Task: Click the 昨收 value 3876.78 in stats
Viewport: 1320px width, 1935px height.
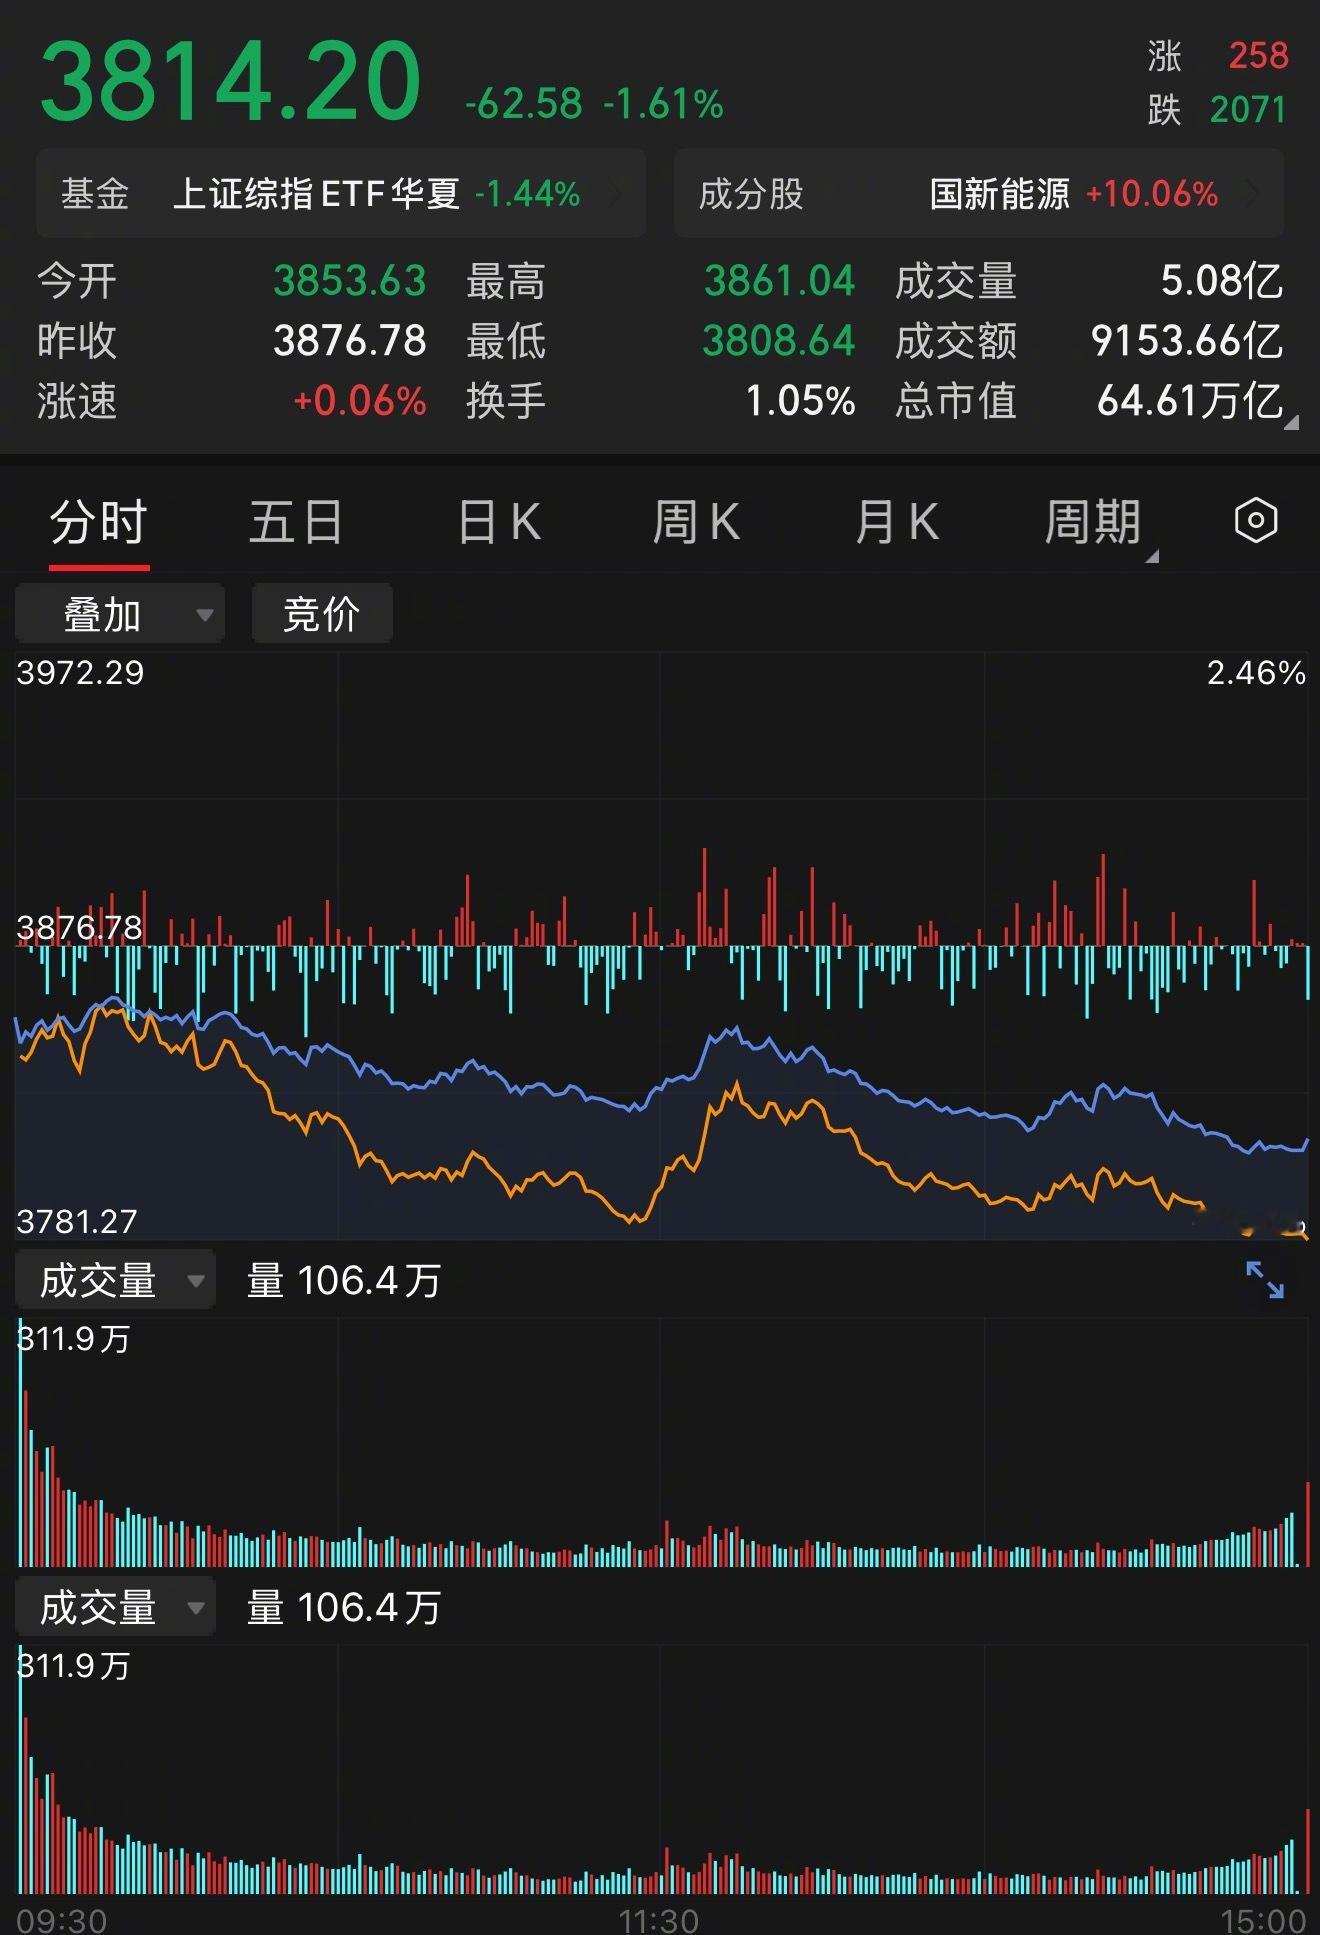Action: 350,341
